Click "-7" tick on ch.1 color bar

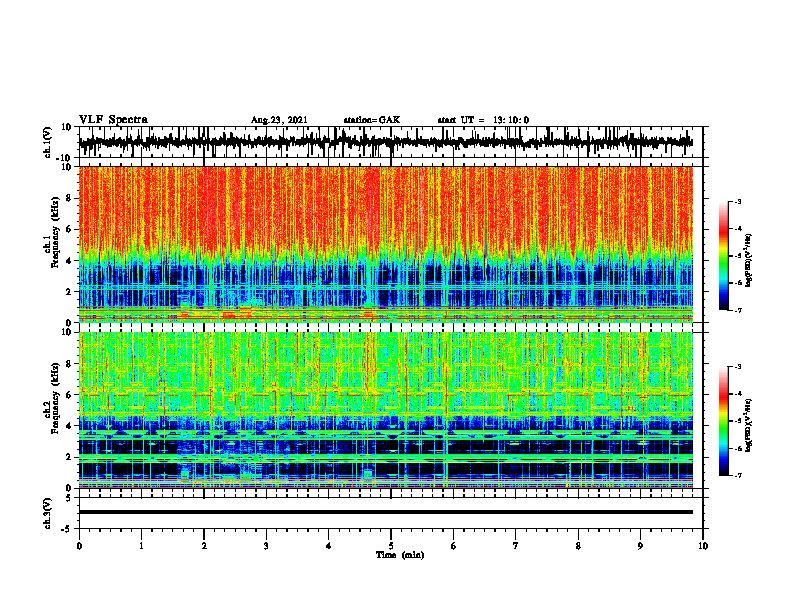(738, 310)
